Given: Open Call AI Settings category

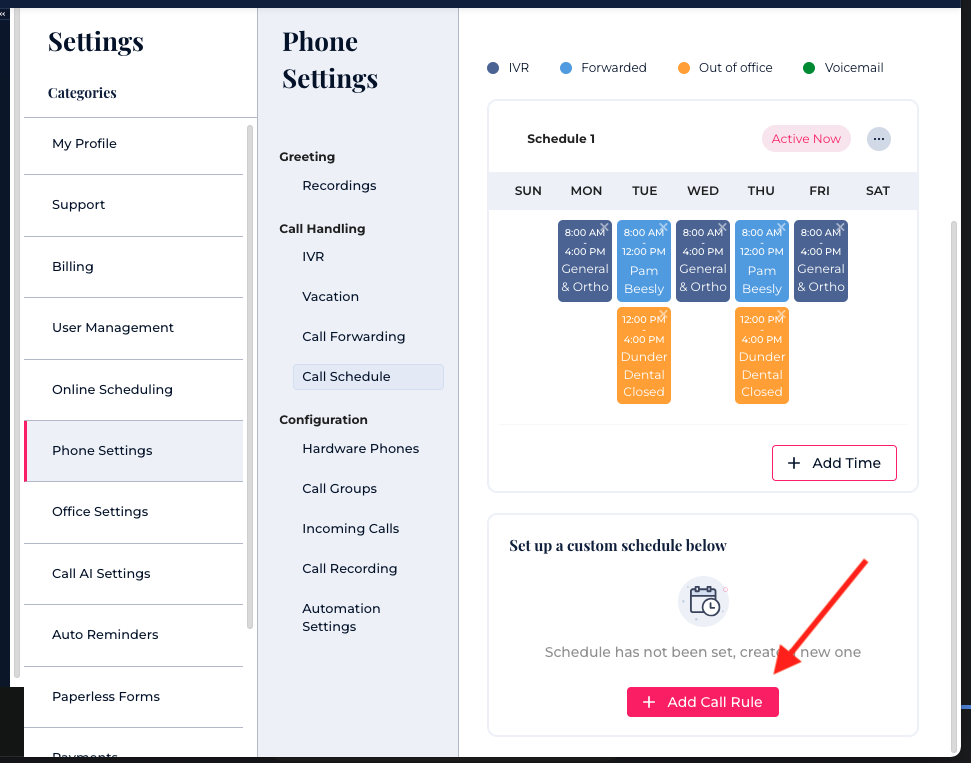Looking at the screenshot, I should (101, 574).
